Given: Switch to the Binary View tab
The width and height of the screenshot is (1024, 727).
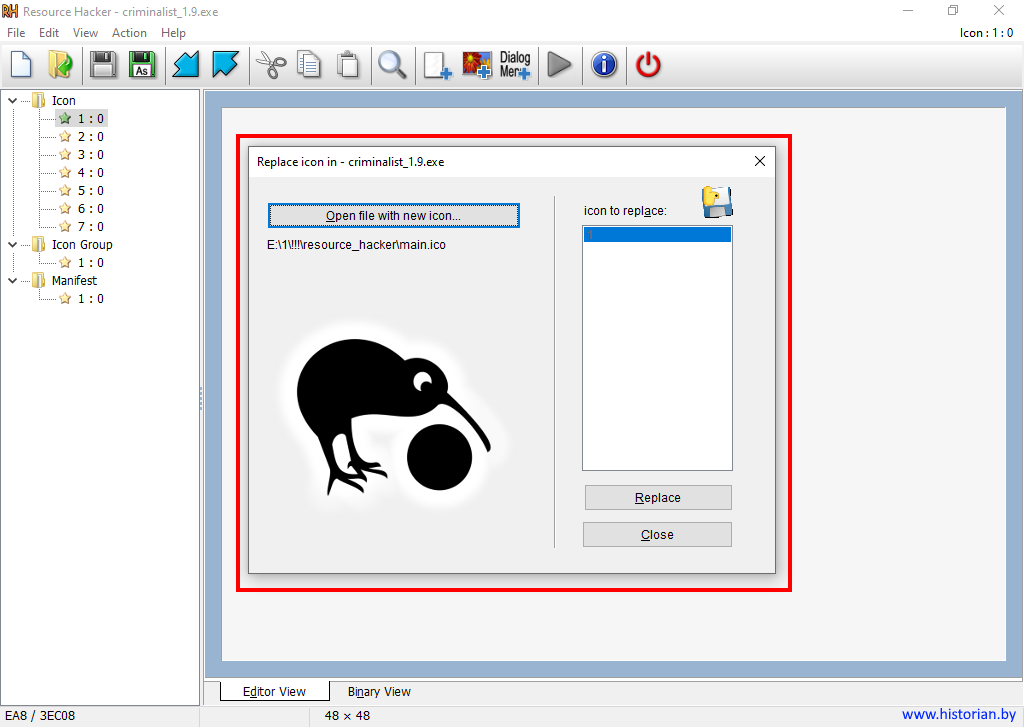Looking at the screenshot, I should [x=379, y=691].
